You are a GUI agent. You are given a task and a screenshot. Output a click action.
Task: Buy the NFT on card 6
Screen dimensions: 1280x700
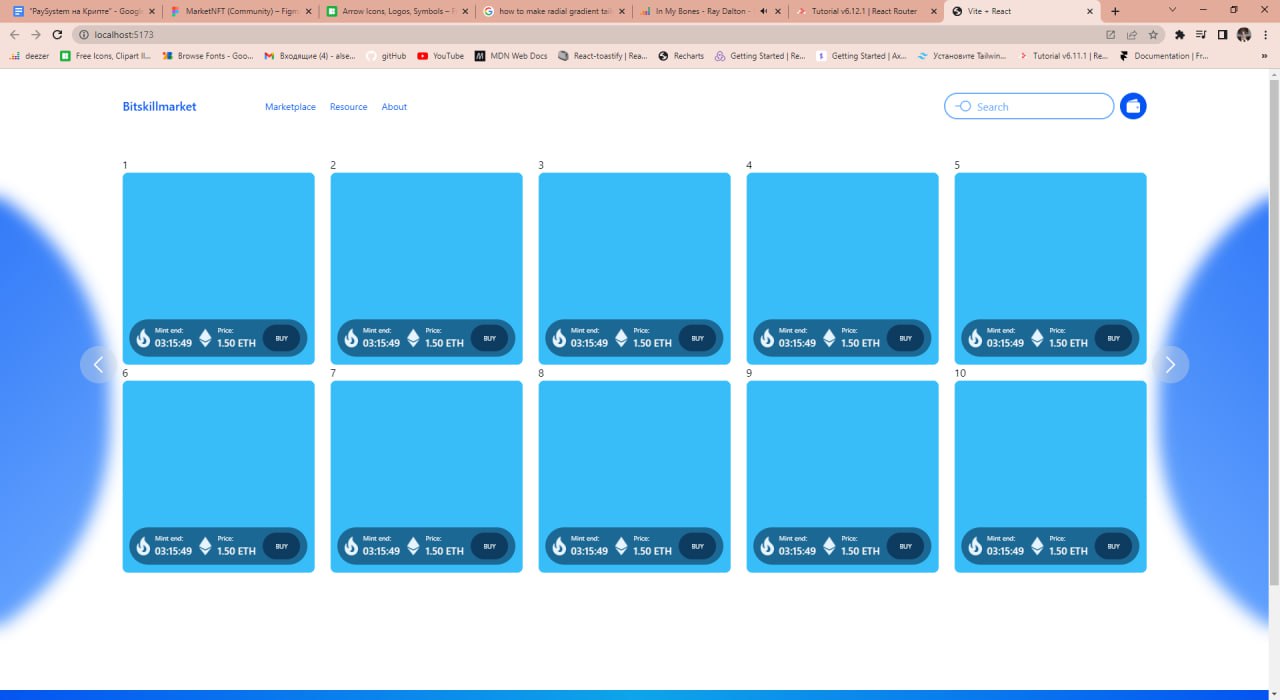point(281,546)
